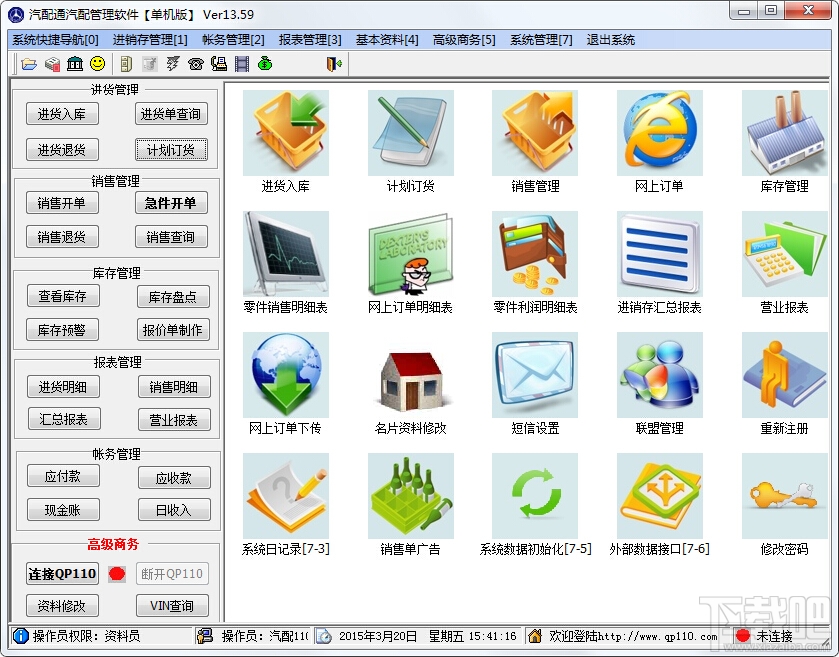Click the 退出系统 menu item
The height and width of the screenshot is (657, 839).
coord(611,40)
